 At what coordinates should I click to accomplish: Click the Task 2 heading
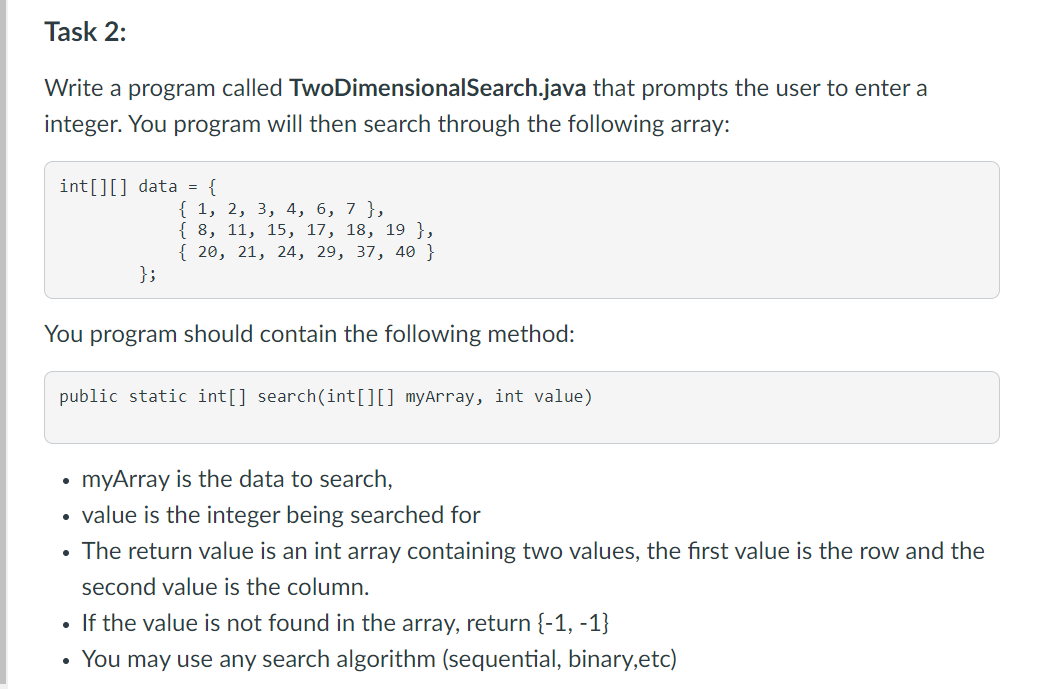click(85, 32)
